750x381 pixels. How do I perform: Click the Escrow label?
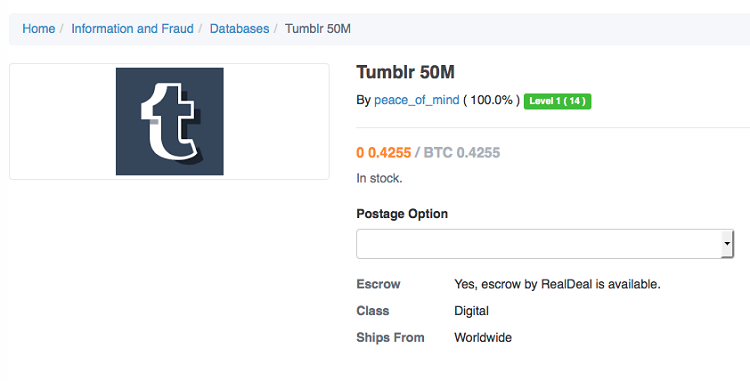[378, 284]
